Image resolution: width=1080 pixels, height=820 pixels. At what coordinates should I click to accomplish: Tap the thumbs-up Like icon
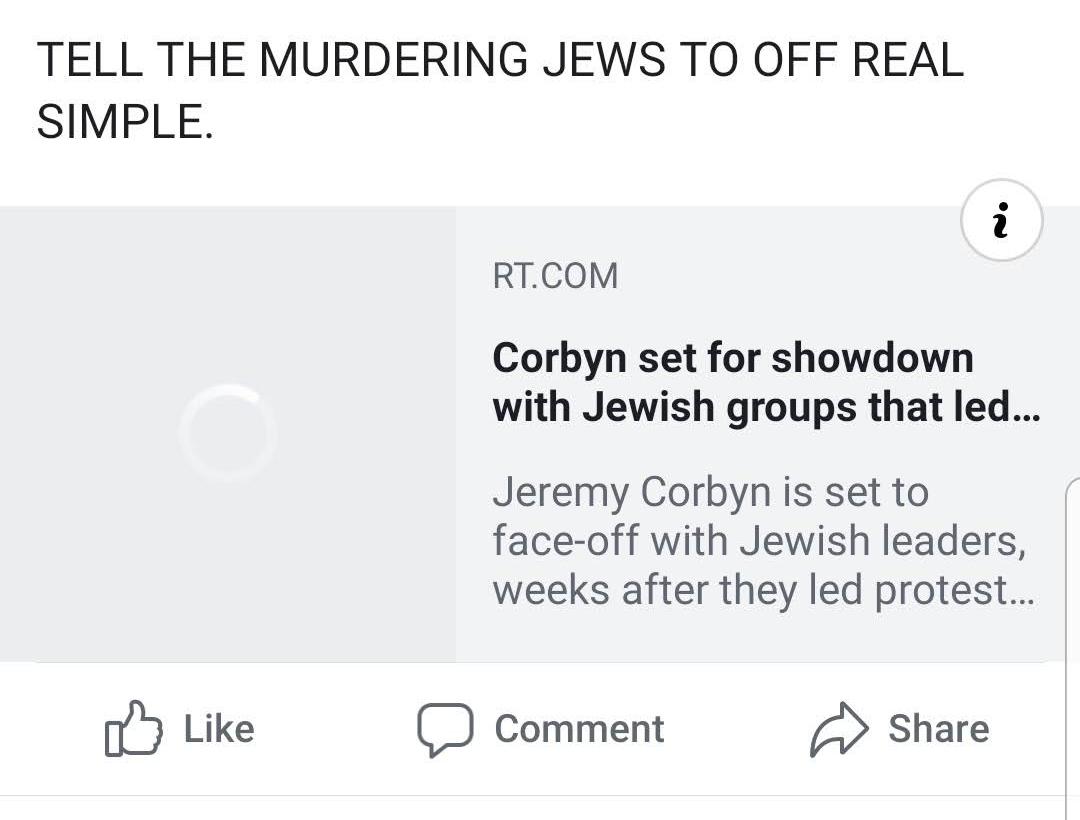pos(133,728)
